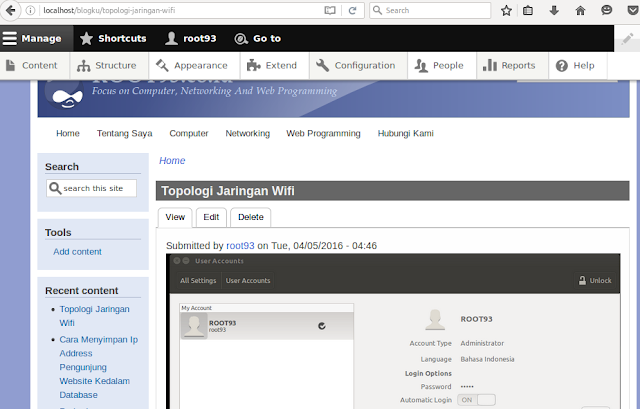
Task: Reload the page with refresh icon
Action: coord(352,11)
